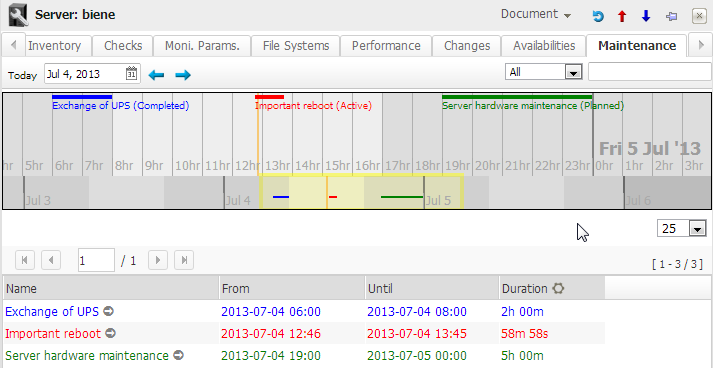Go to previous day with left arrow
Screen dimensions: 713x368
(x=156, y=75)
